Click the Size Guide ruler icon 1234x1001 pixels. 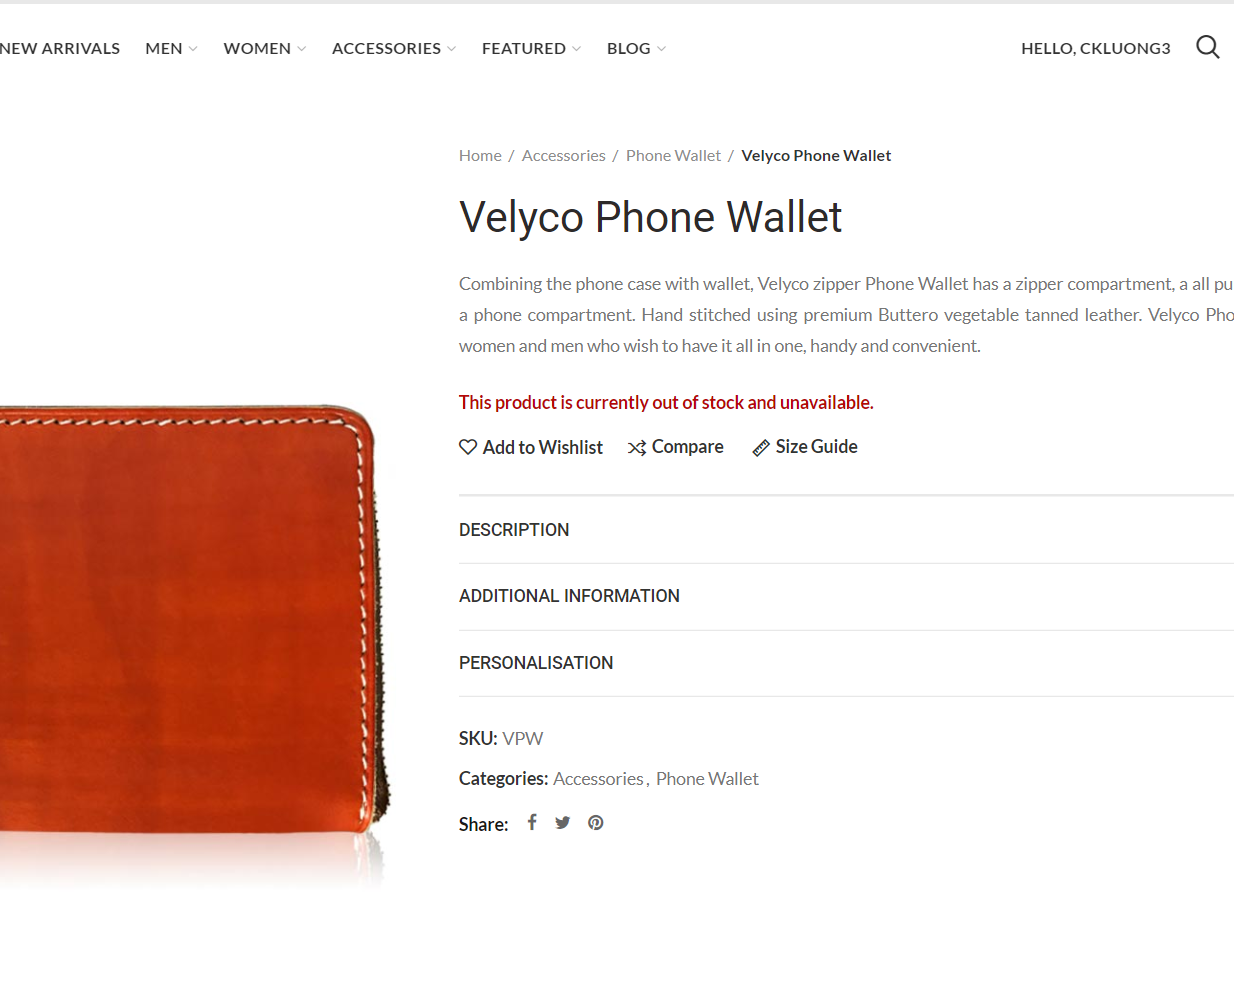pyautogui.click(x=761, y=448)
